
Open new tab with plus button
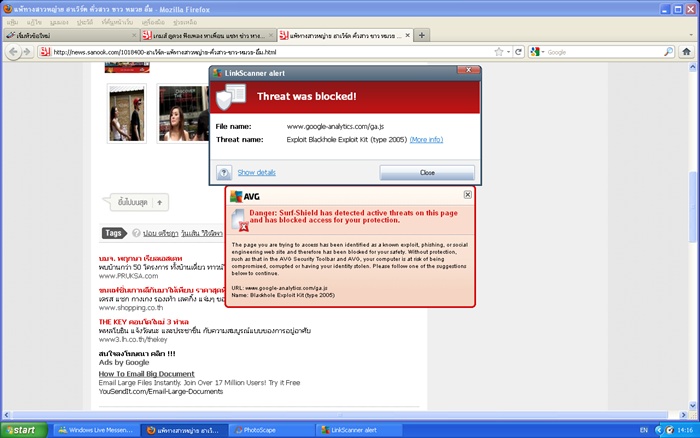(421, 35)
